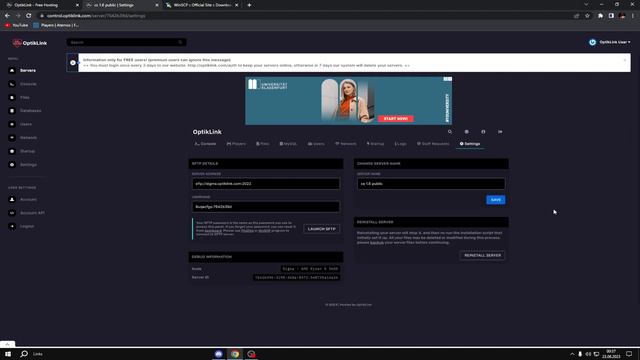The image size is (640, 360).
Task: Switch to the MySQL tab
Action: point(288,144)
